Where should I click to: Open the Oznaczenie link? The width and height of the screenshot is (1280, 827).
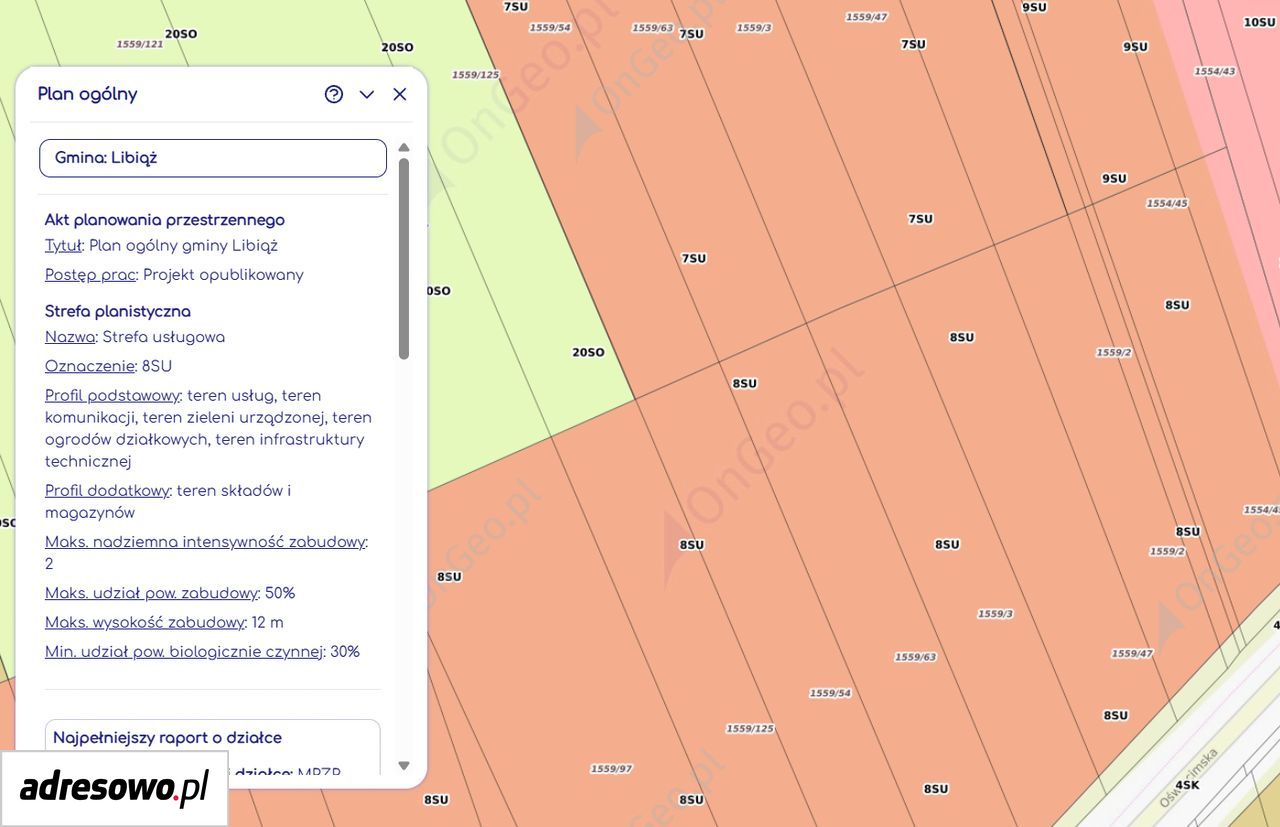tap(90, 366)
